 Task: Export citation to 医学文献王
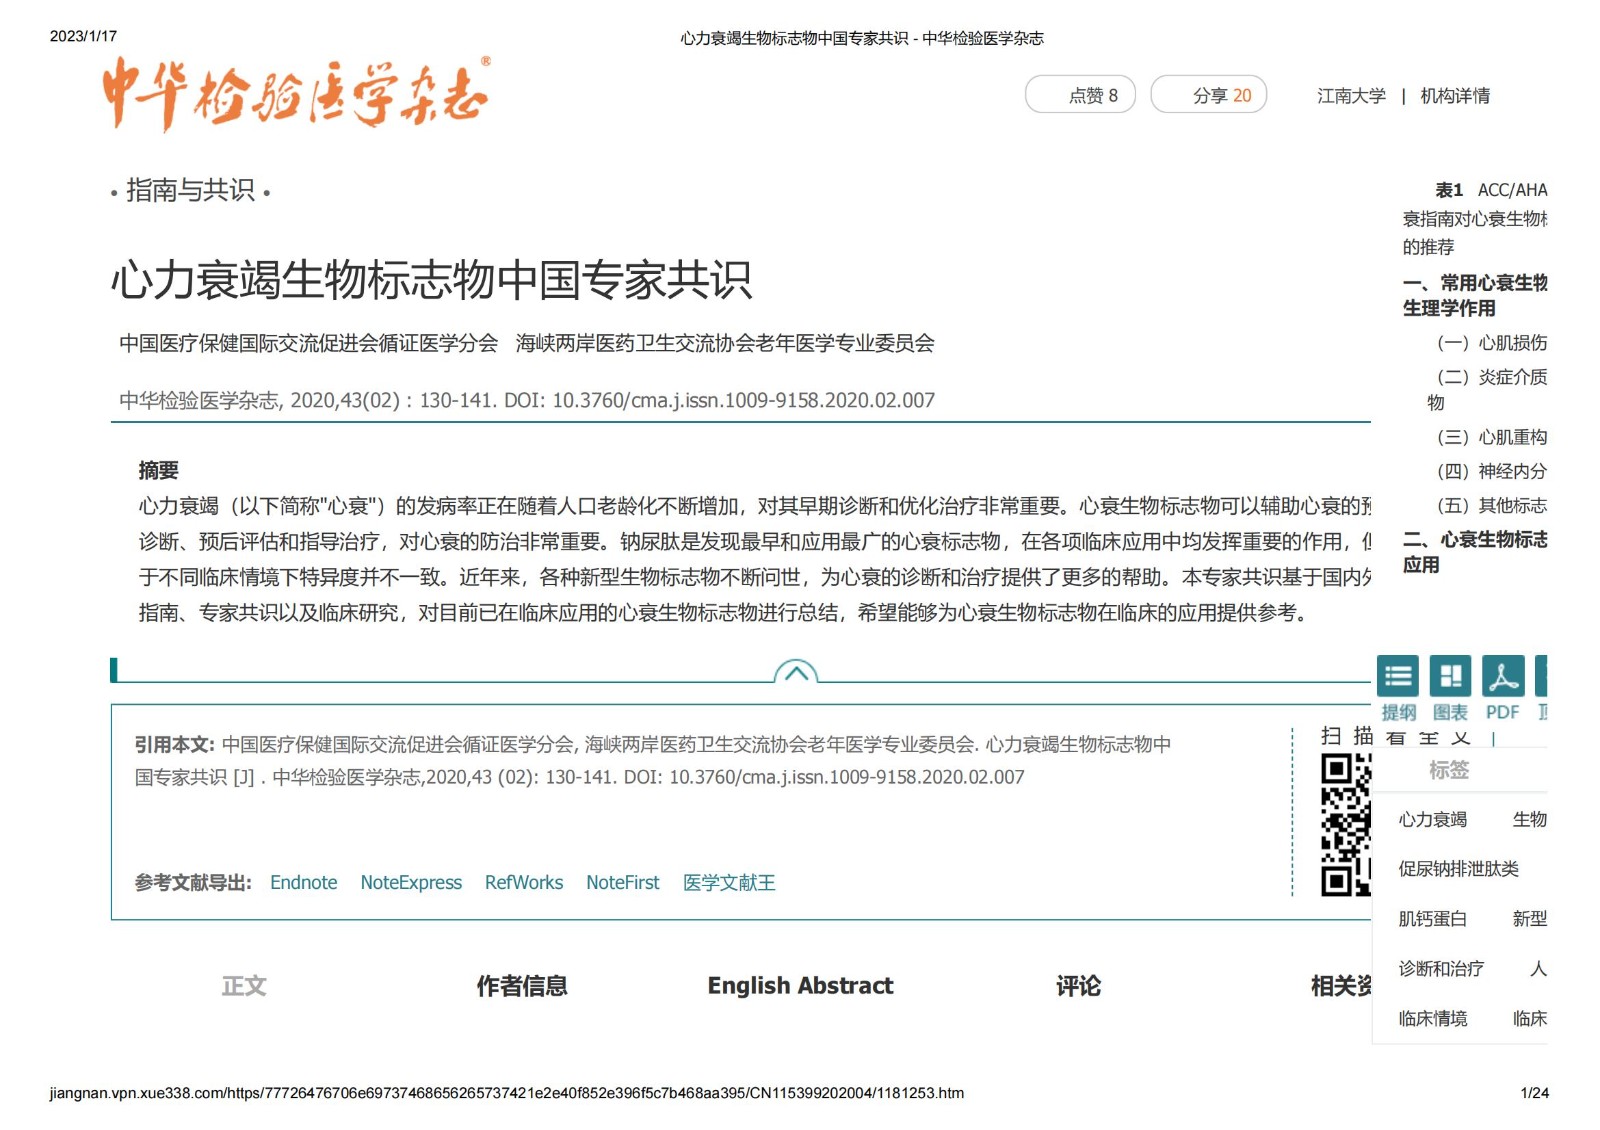tap(729, 883)
